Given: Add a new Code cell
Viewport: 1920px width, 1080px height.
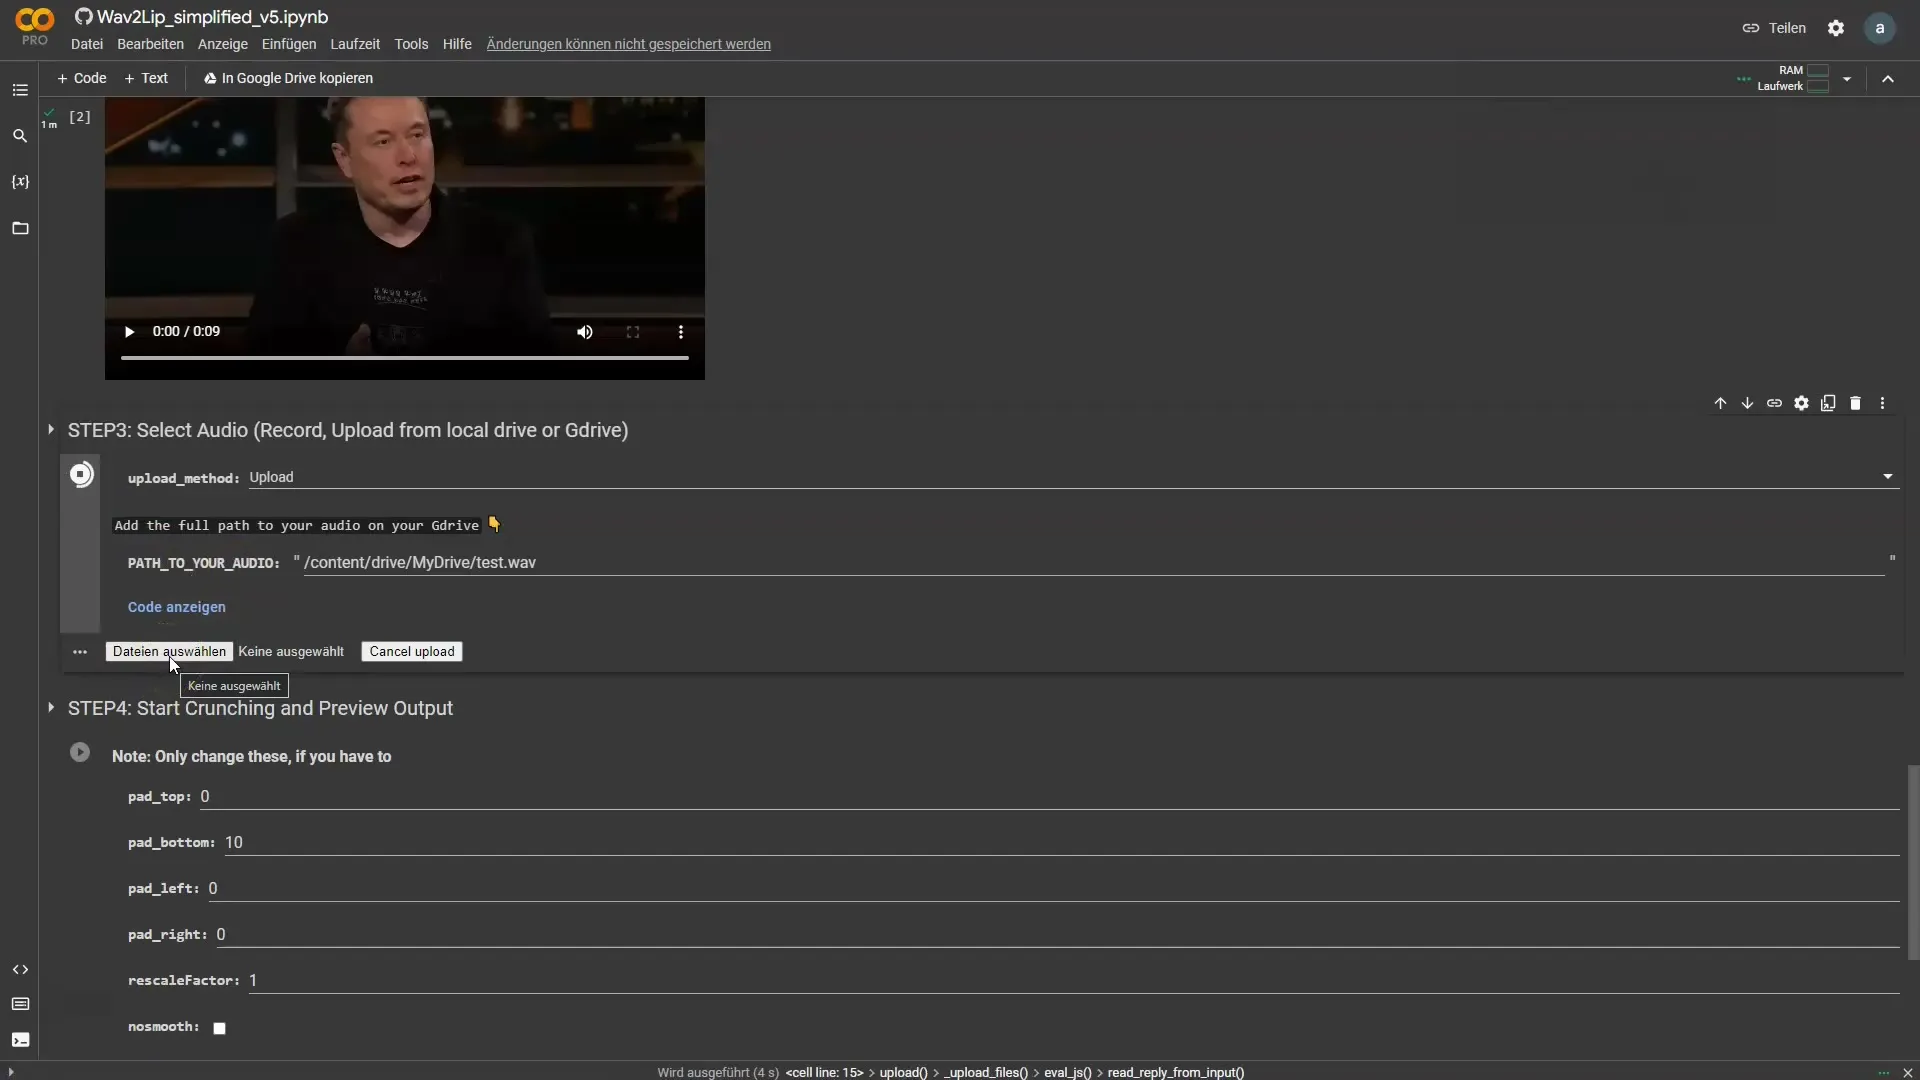Looking at the screenshot, I should [x=82, y=78].
